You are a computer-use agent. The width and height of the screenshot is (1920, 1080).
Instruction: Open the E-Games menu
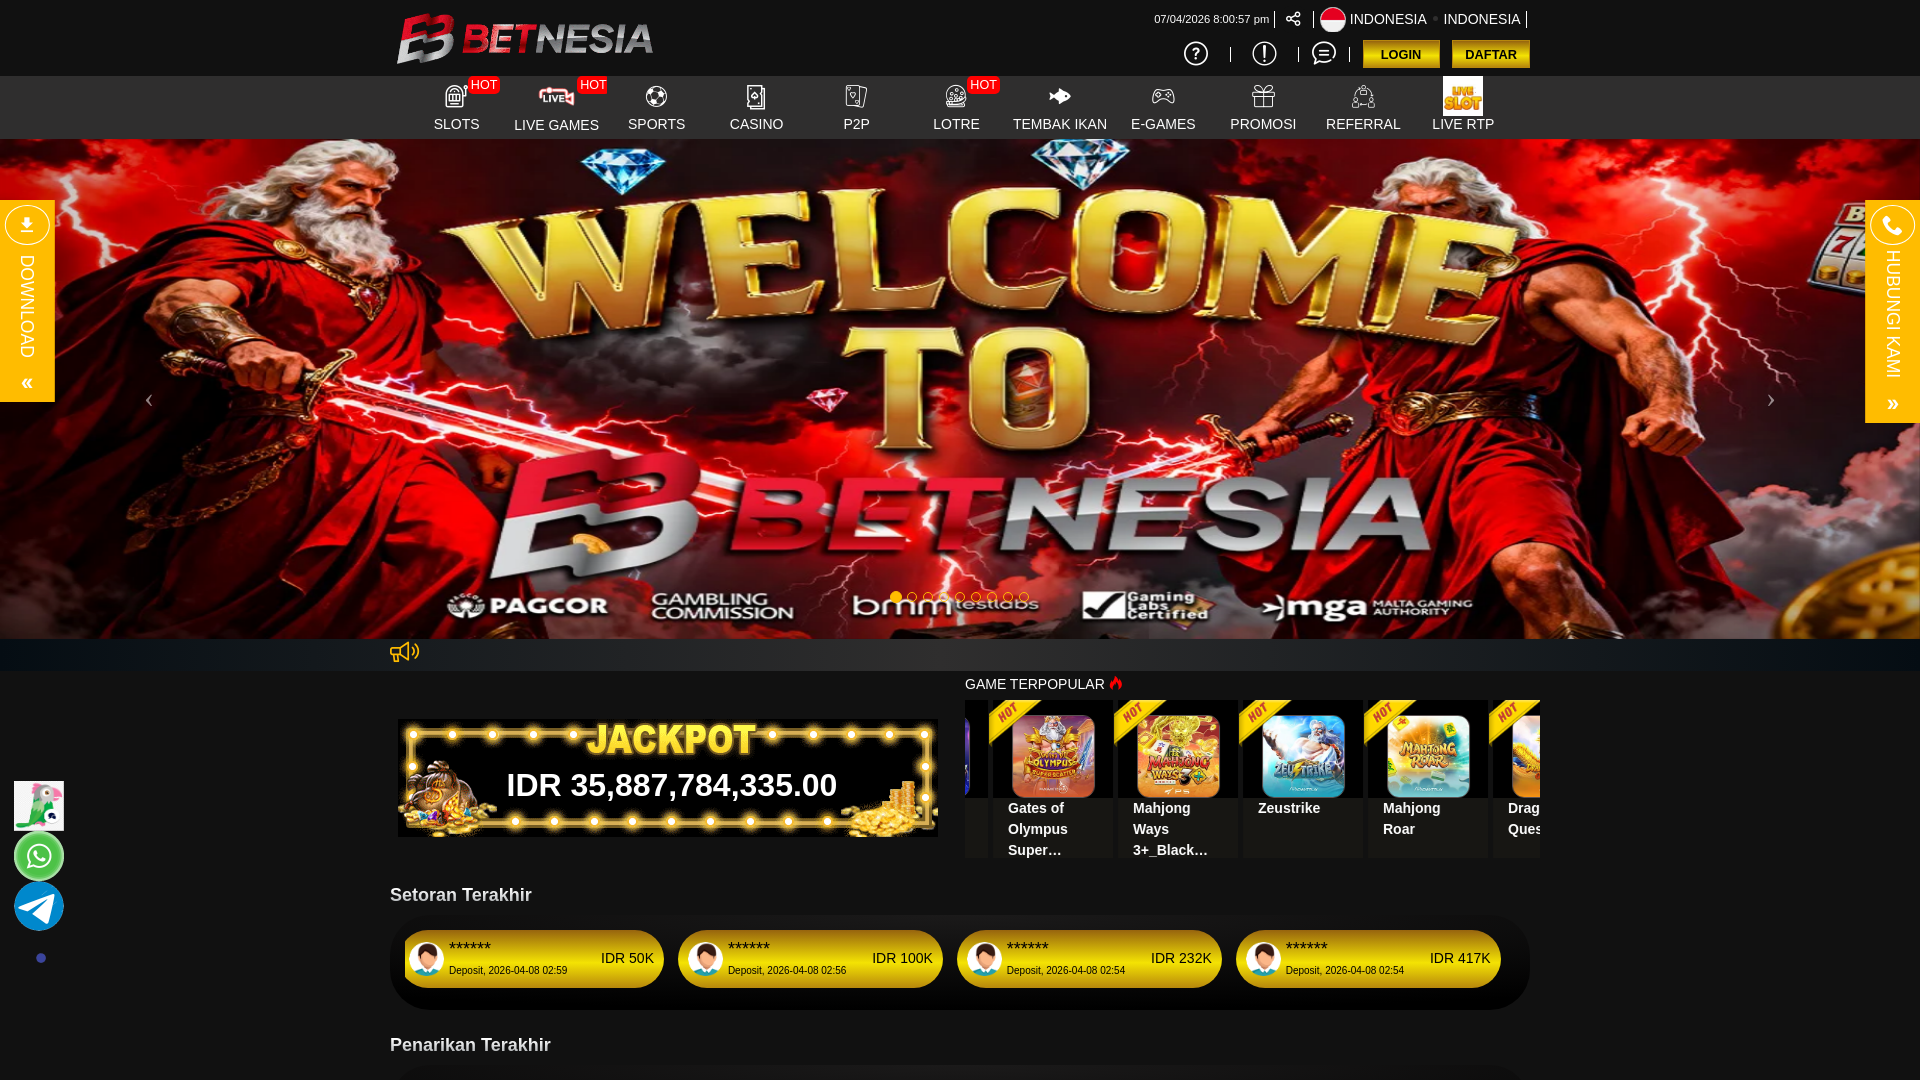(x=1163, y=107)
